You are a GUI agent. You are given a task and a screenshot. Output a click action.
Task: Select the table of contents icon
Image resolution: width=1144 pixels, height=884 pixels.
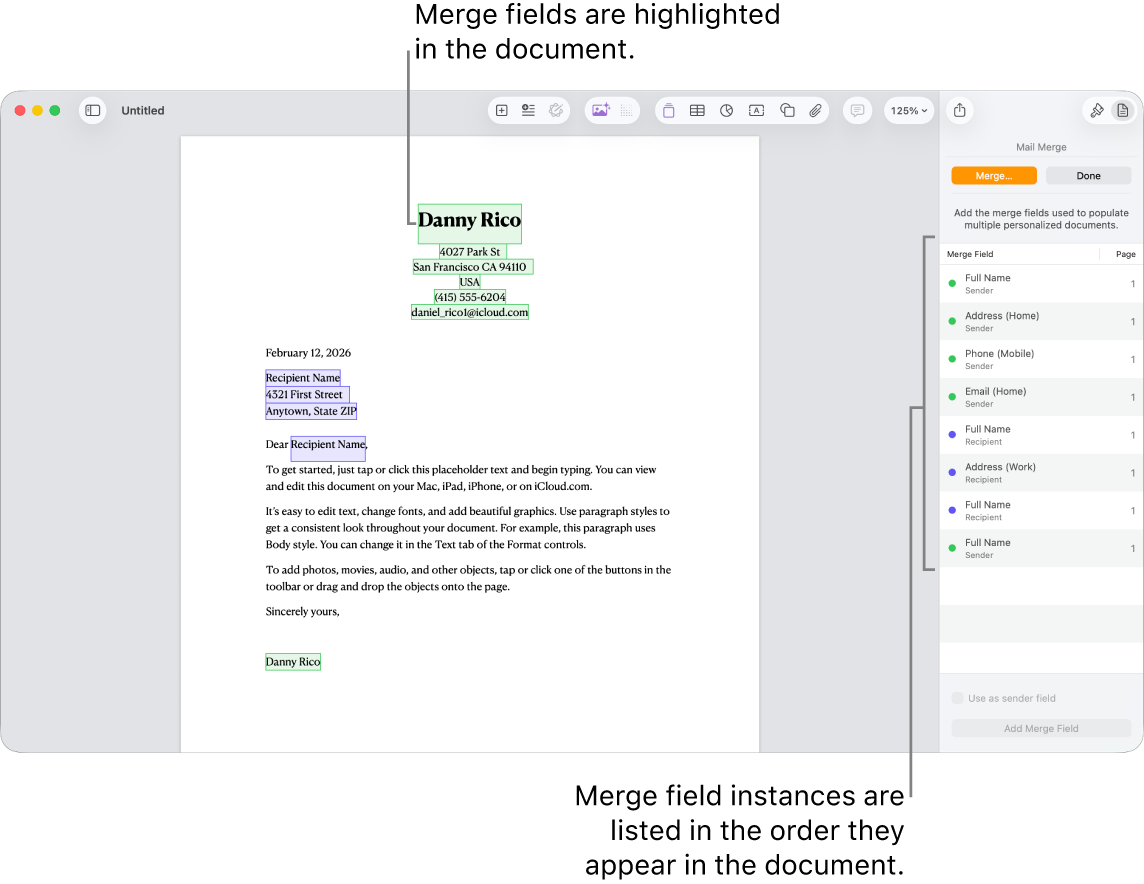pos(528,111)
